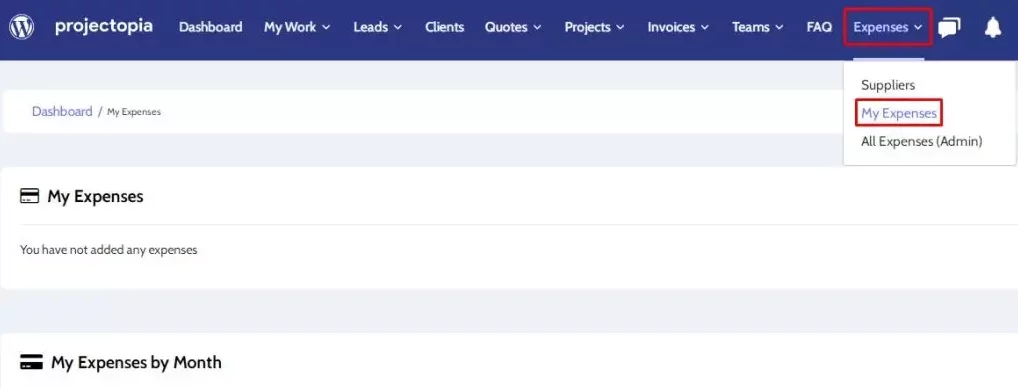Expand the Invoices dropdown menu
This screenshot has width=1018, height=388.
(x=678, y=27)
